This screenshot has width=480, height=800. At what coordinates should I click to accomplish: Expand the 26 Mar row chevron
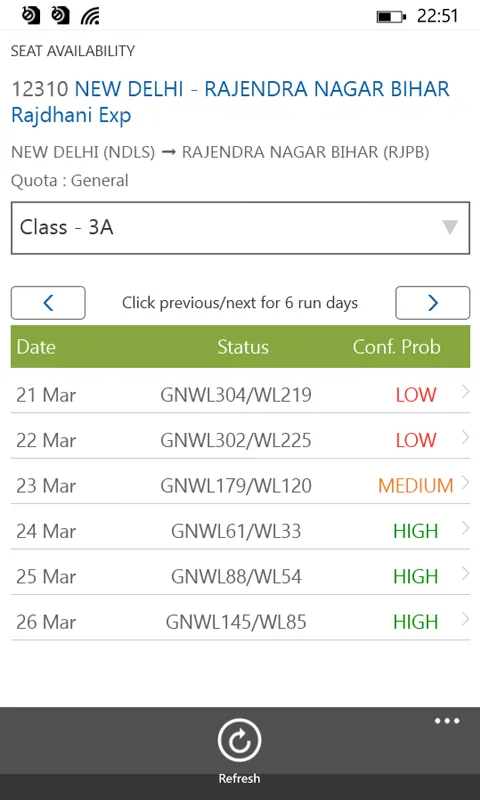point(465,619)
